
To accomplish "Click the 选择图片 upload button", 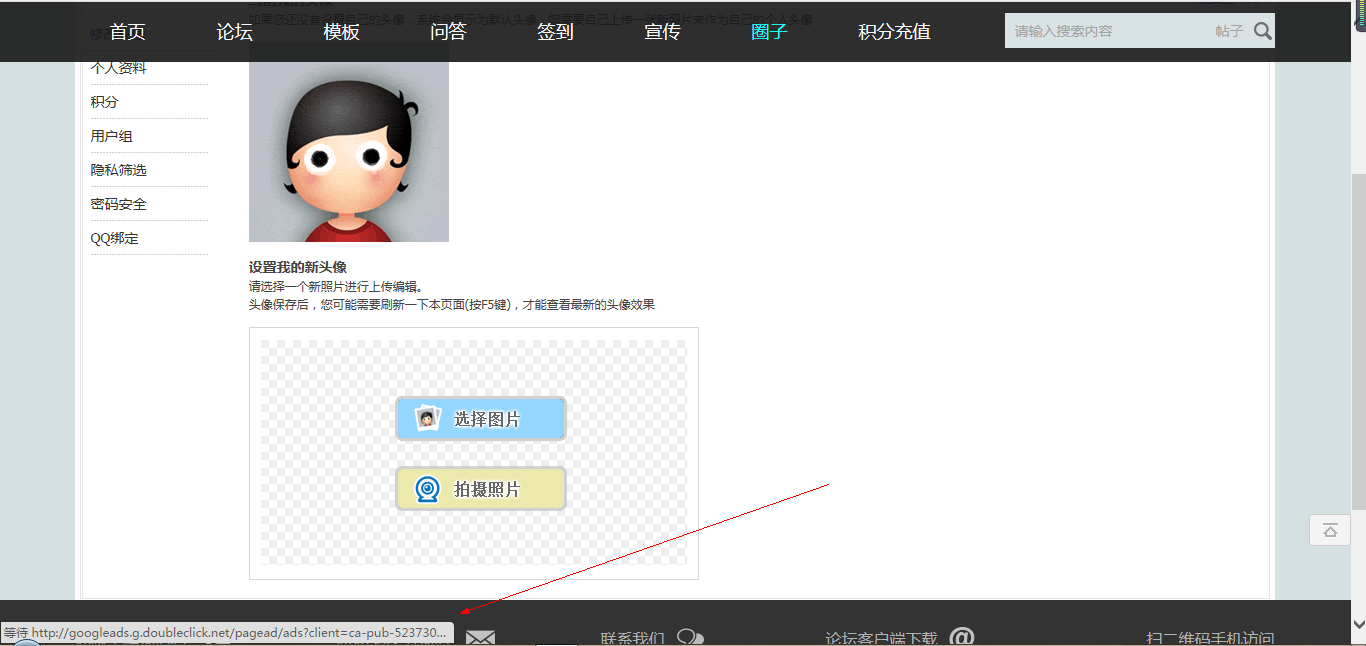I will [480, 418].
